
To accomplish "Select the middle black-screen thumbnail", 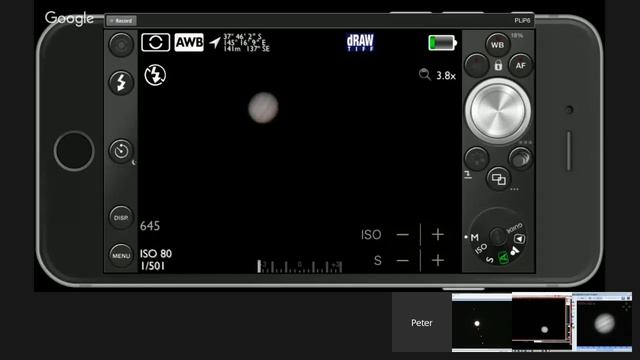I will tap(542, 322).
